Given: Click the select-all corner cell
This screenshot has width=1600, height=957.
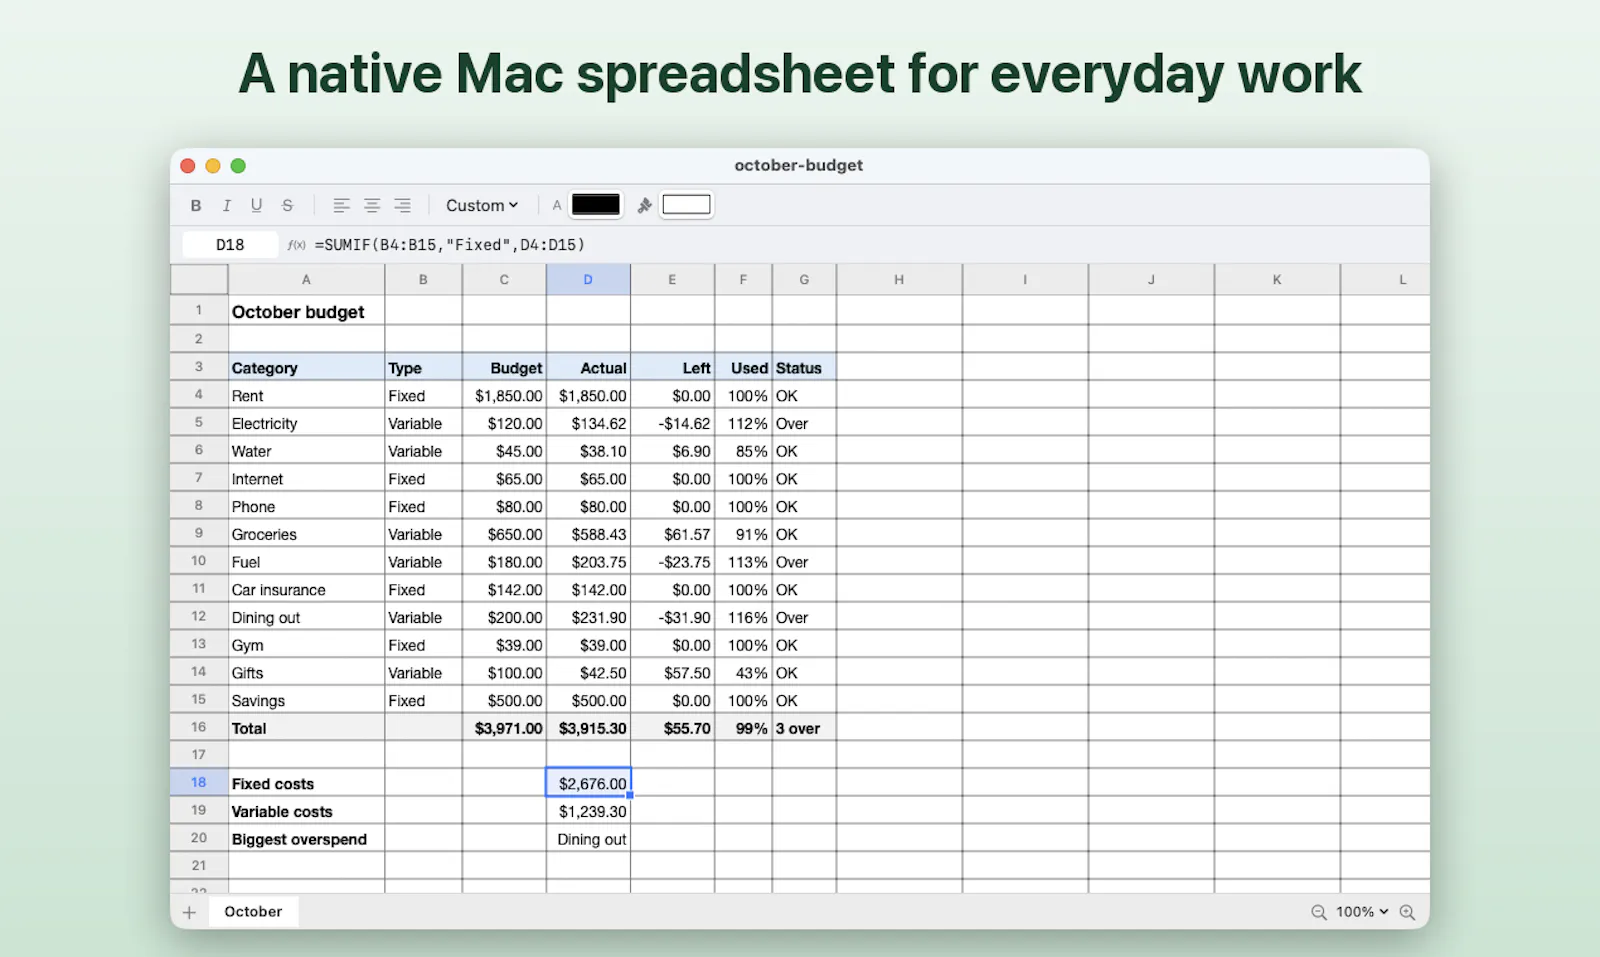Looking at the screenshot, I should (199, 280).
